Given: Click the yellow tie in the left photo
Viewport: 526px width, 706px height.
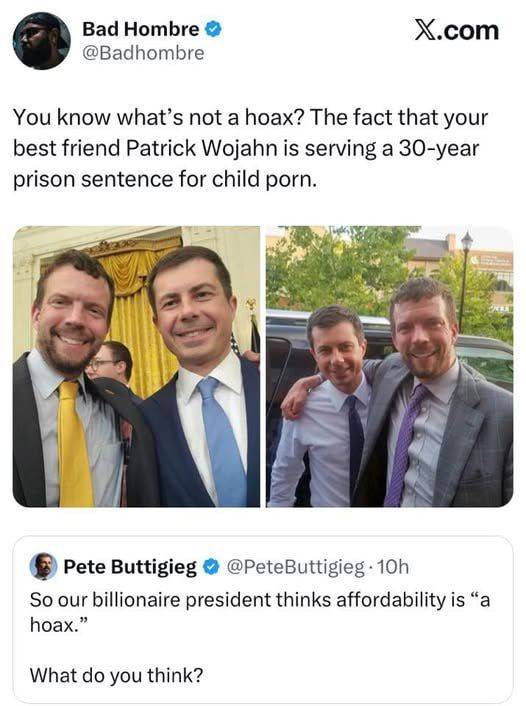Looking at the screenshot, I should pyautogui.click(x=74, y=444).
